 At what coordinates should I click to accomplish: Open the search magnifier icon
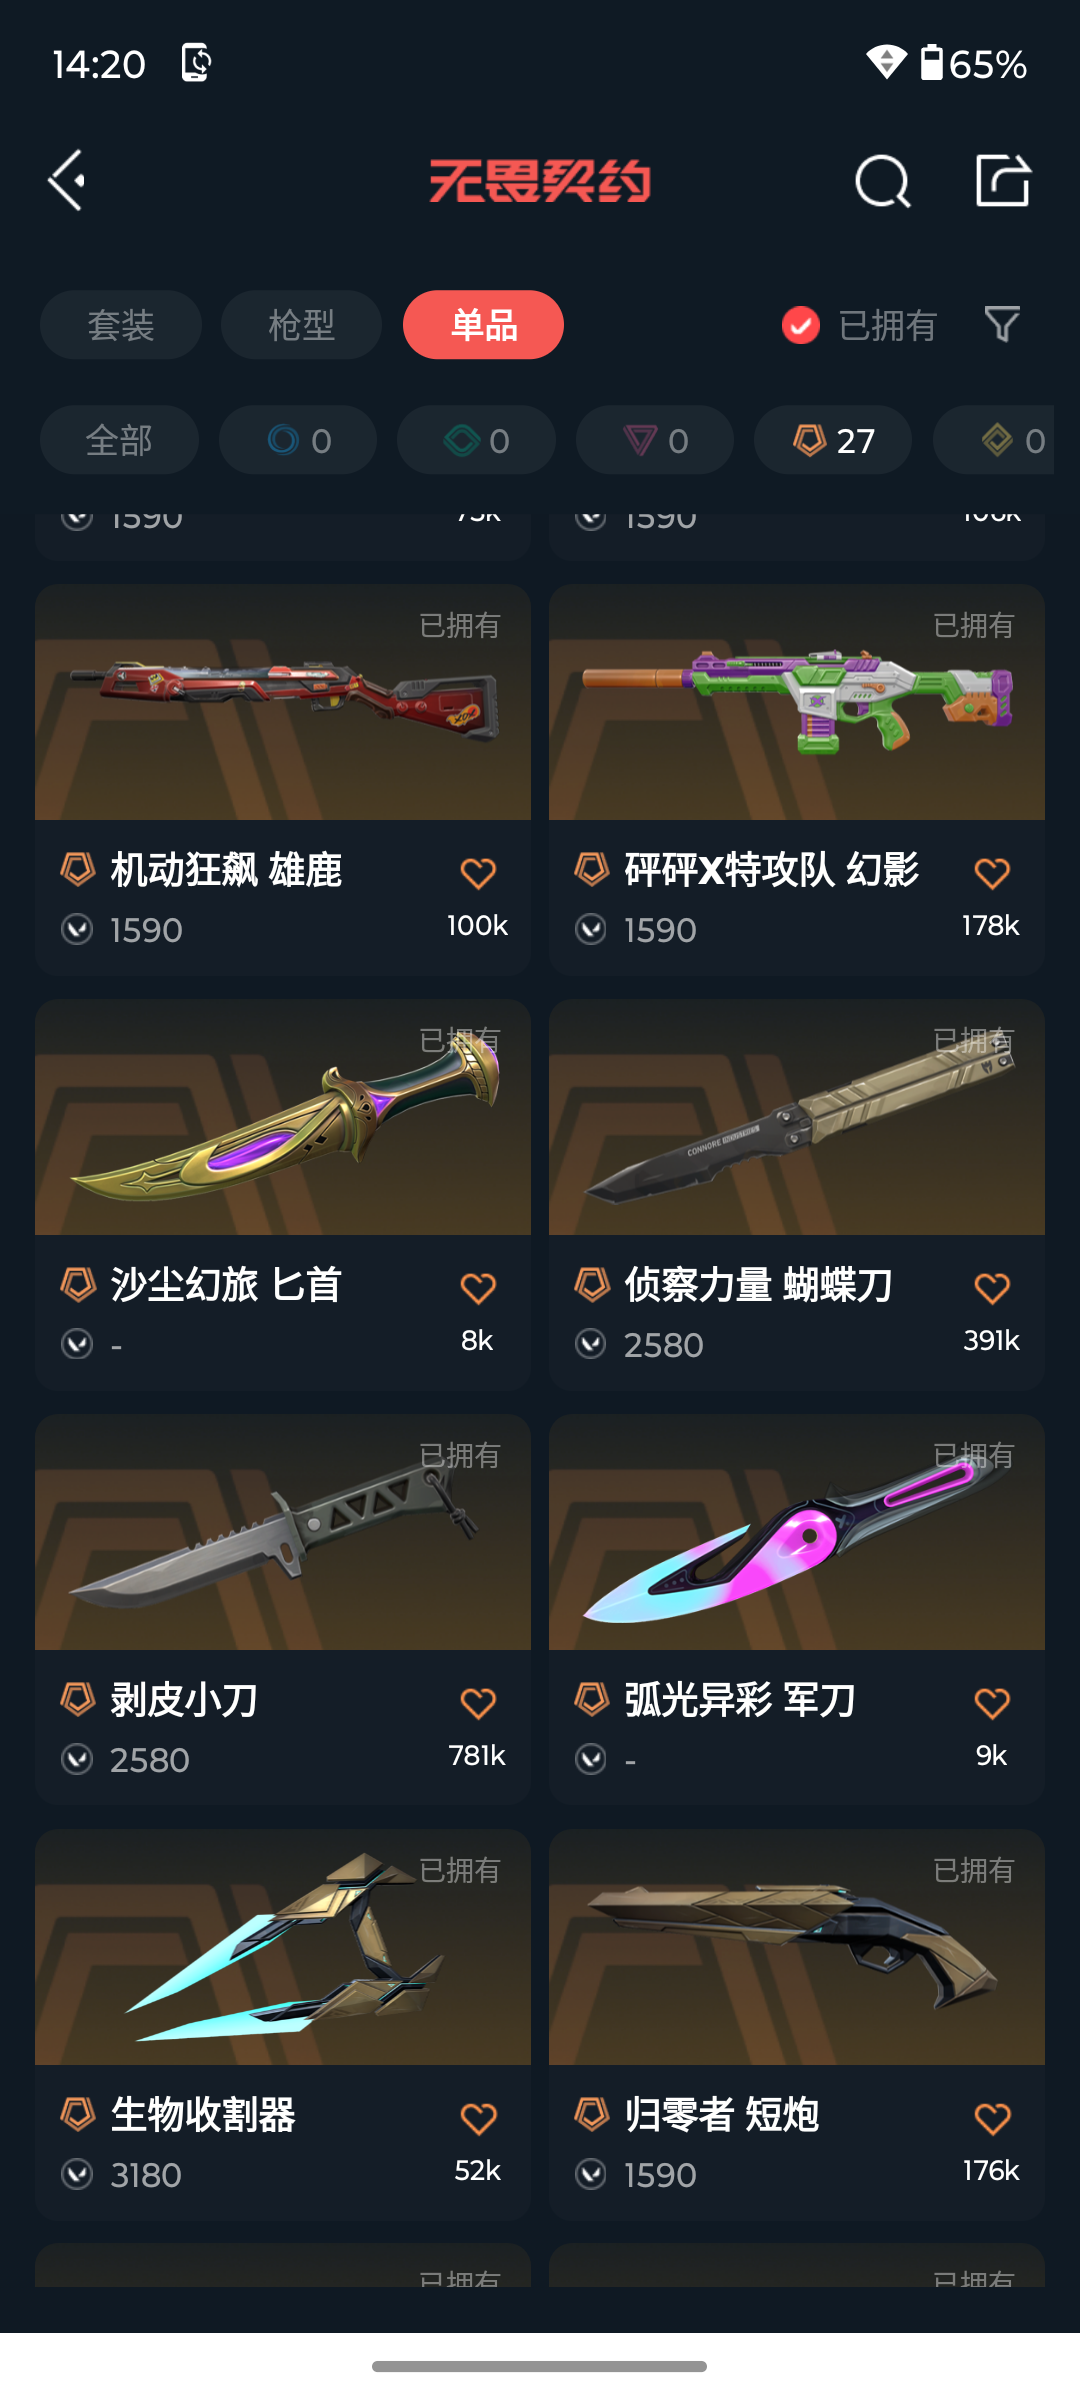pos(883,181)
